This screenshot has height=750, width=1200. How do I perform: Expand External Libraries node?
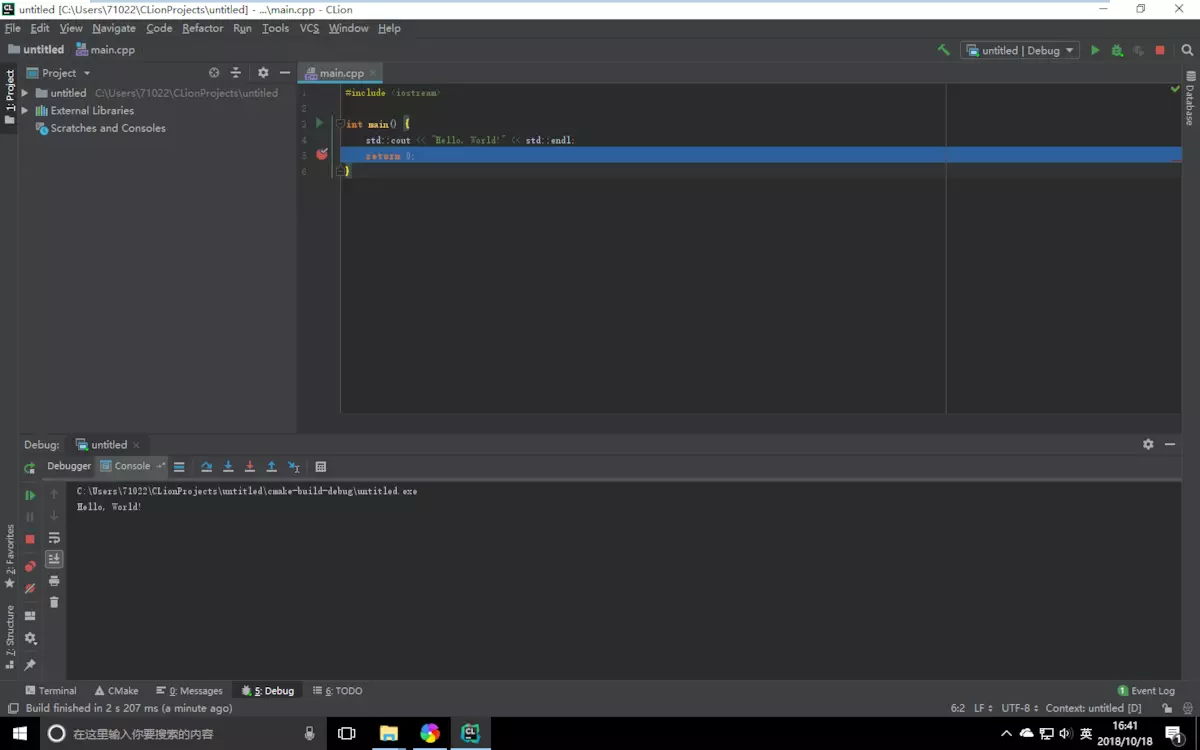pyautogui.click(x=25, y=111)
